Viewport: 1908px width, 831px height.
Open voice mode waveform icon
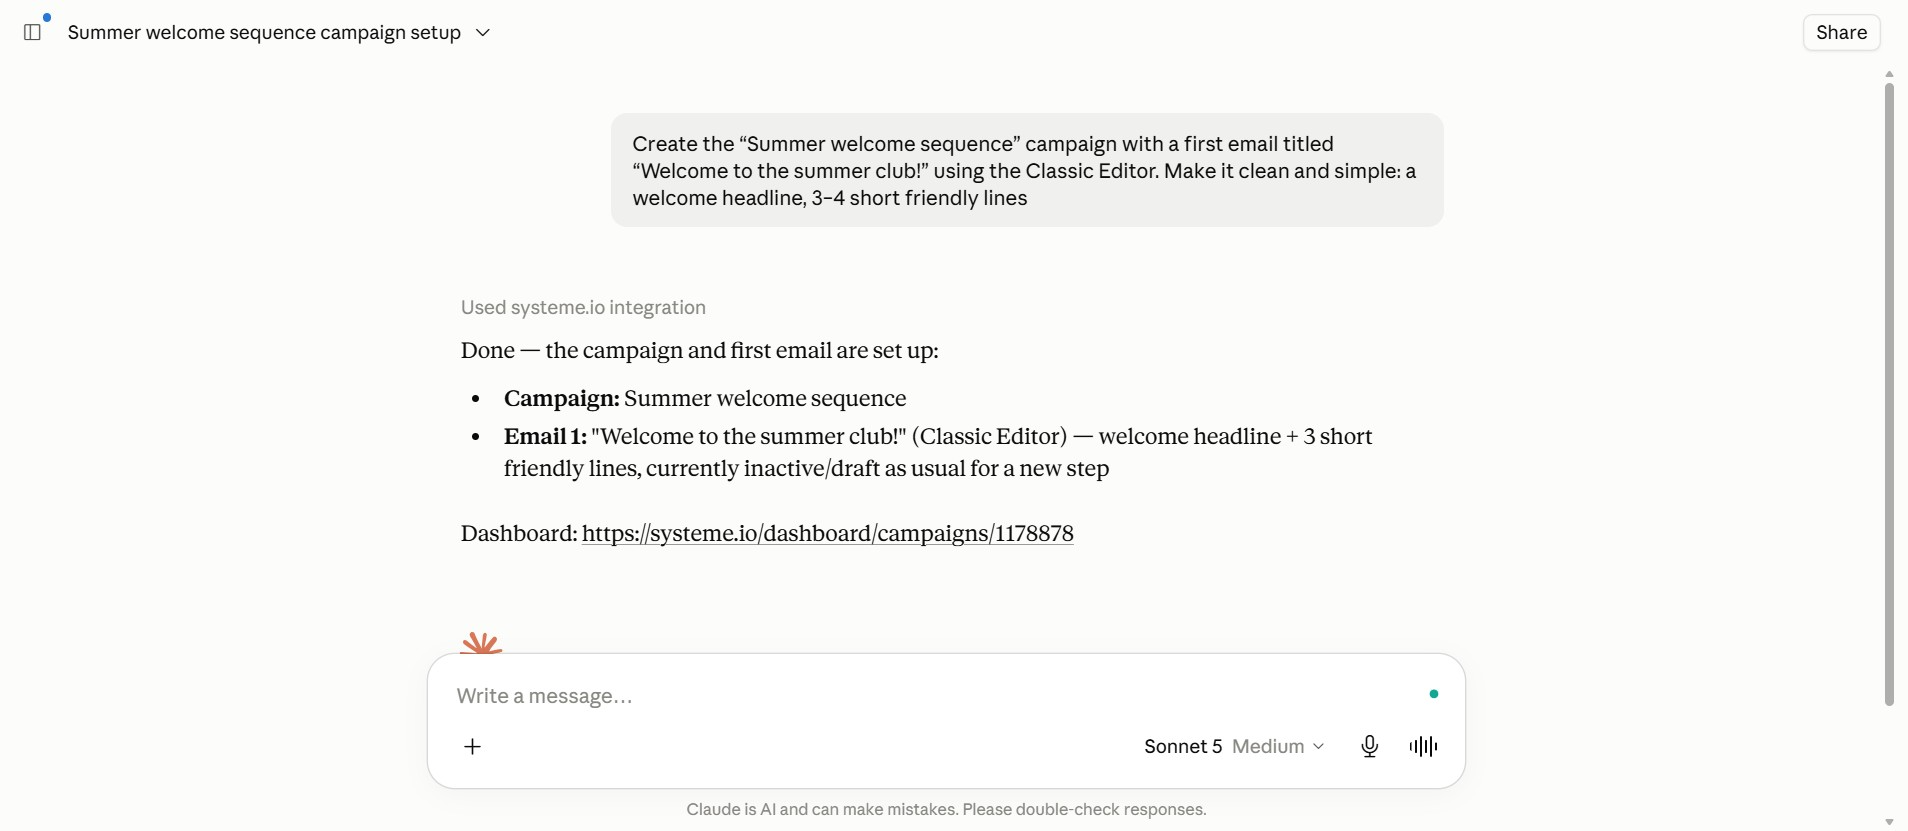click(x=1423, y=747)
